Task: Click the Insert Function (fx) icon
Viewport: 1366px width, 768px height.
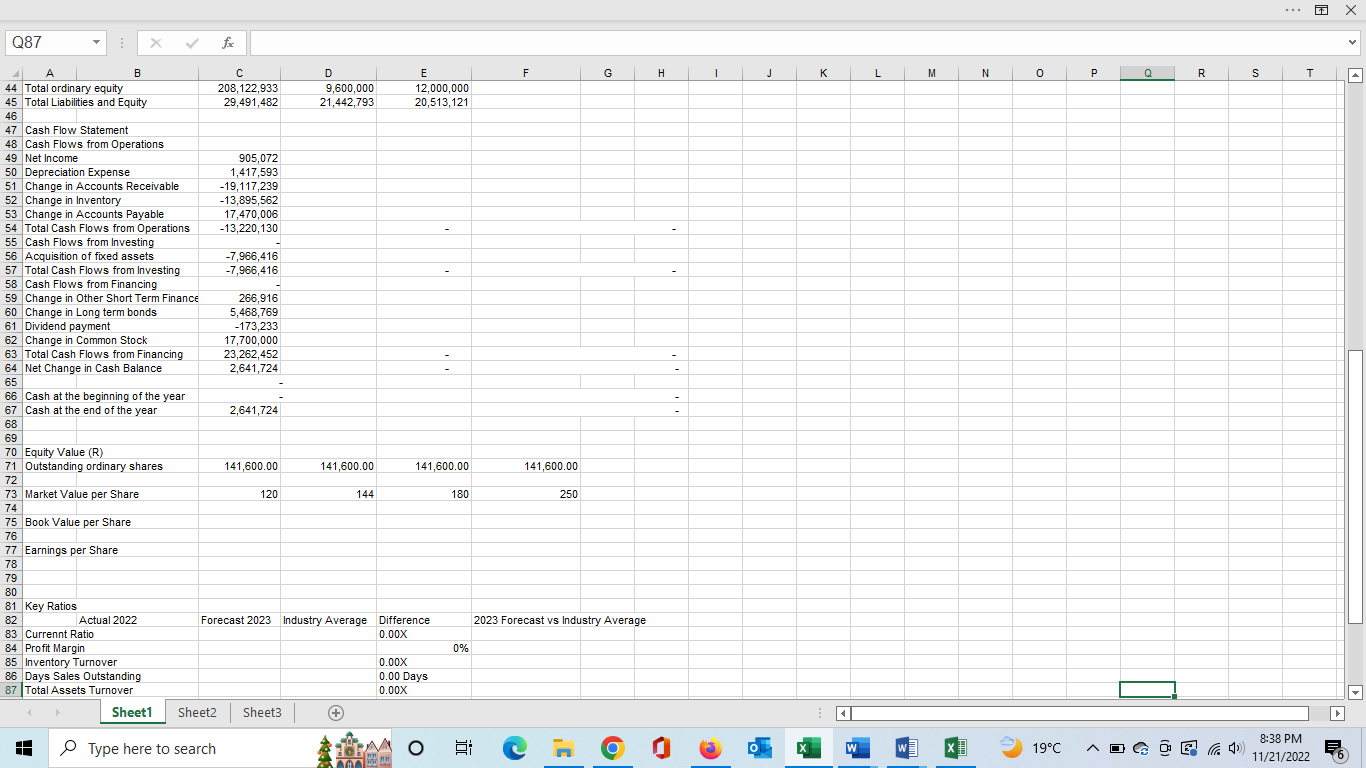Action: click(x=227, y=43)
